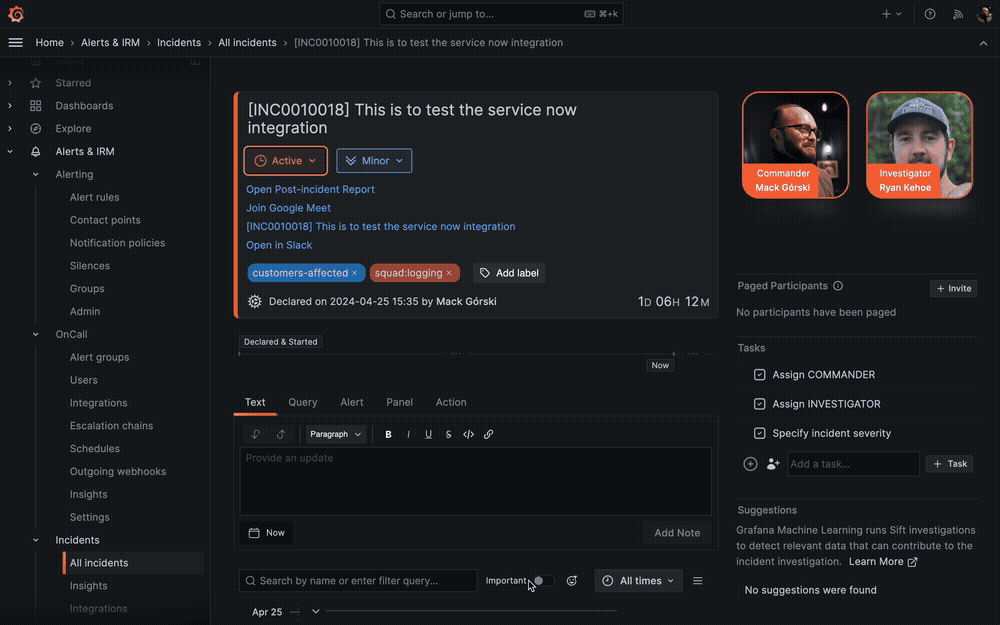Click the incident settings gear icon
This screenshot has width=1000, height=625.
254,302
